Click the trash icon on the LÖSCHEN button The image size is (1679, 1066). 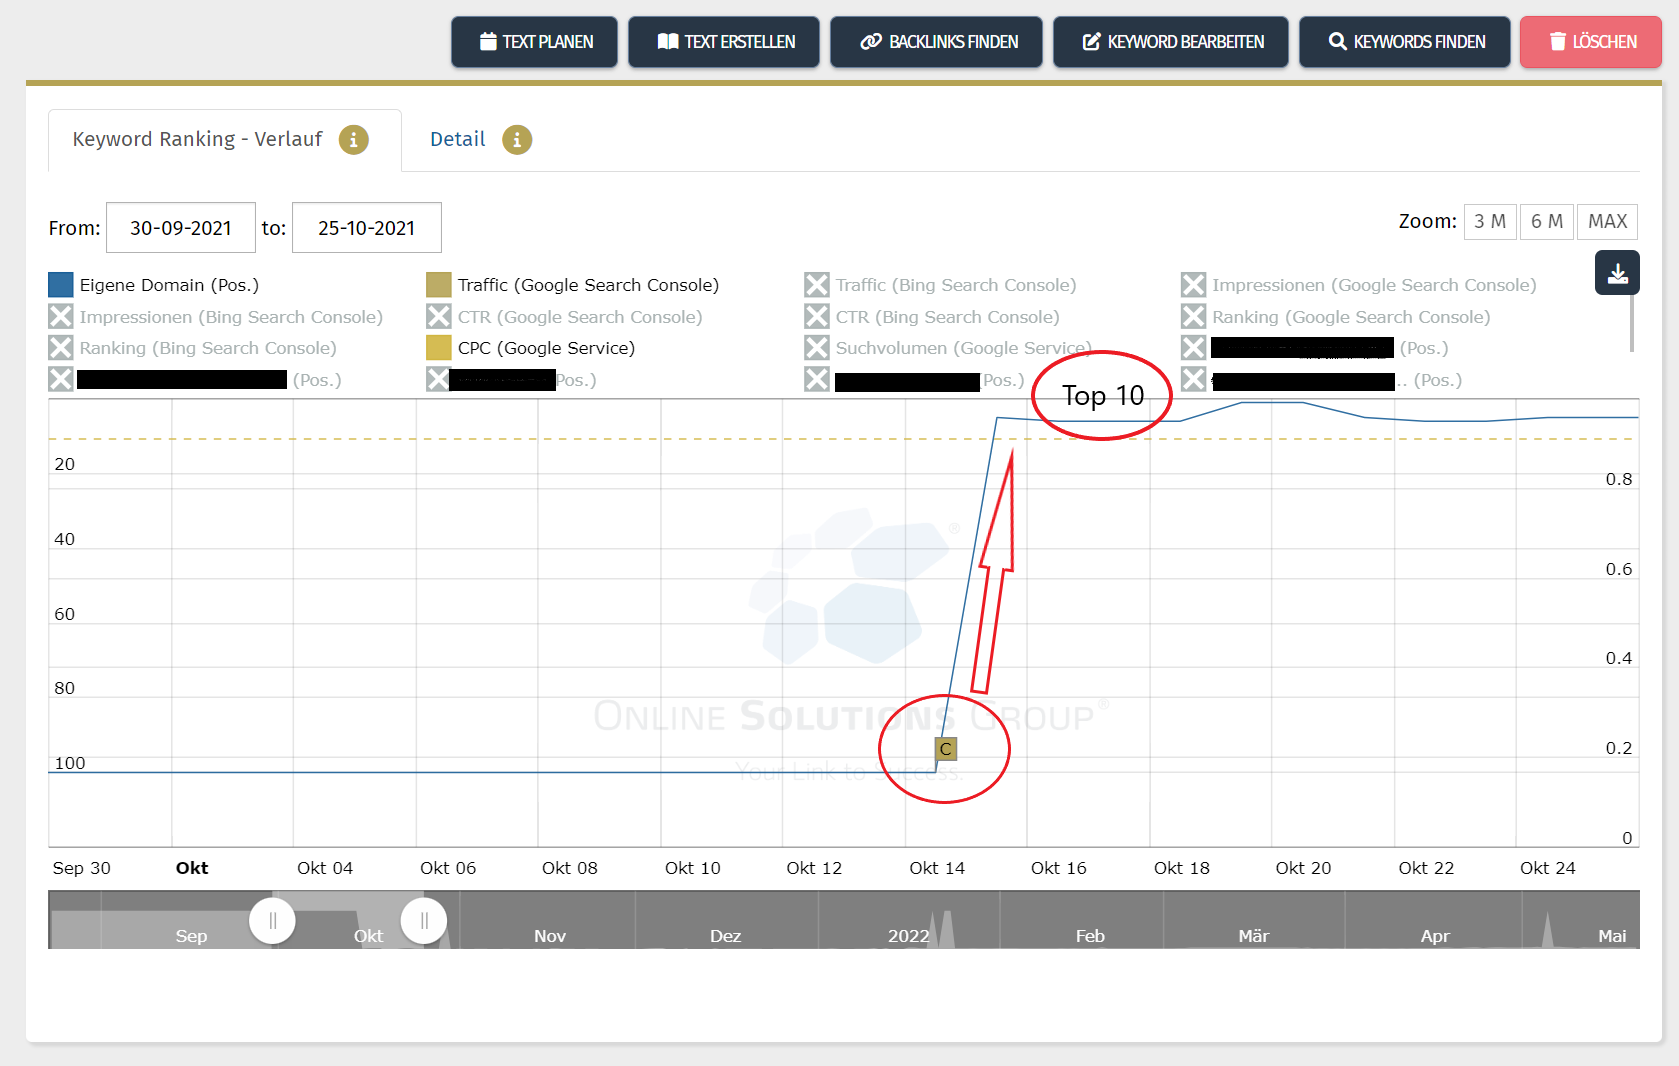1558,42
